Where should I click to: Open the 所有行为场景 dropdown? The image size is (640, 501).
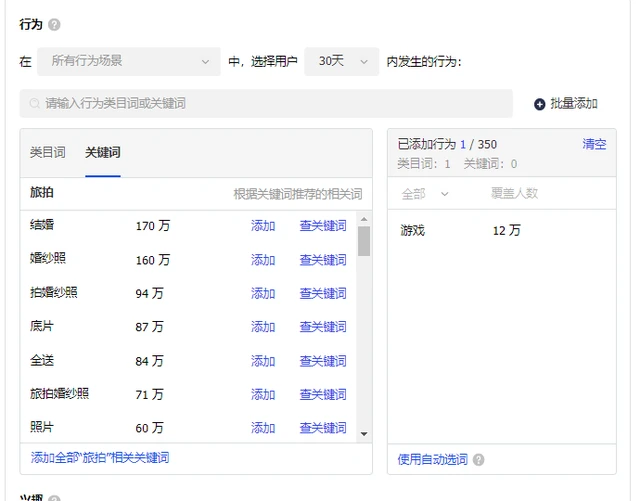click(129, 61)
